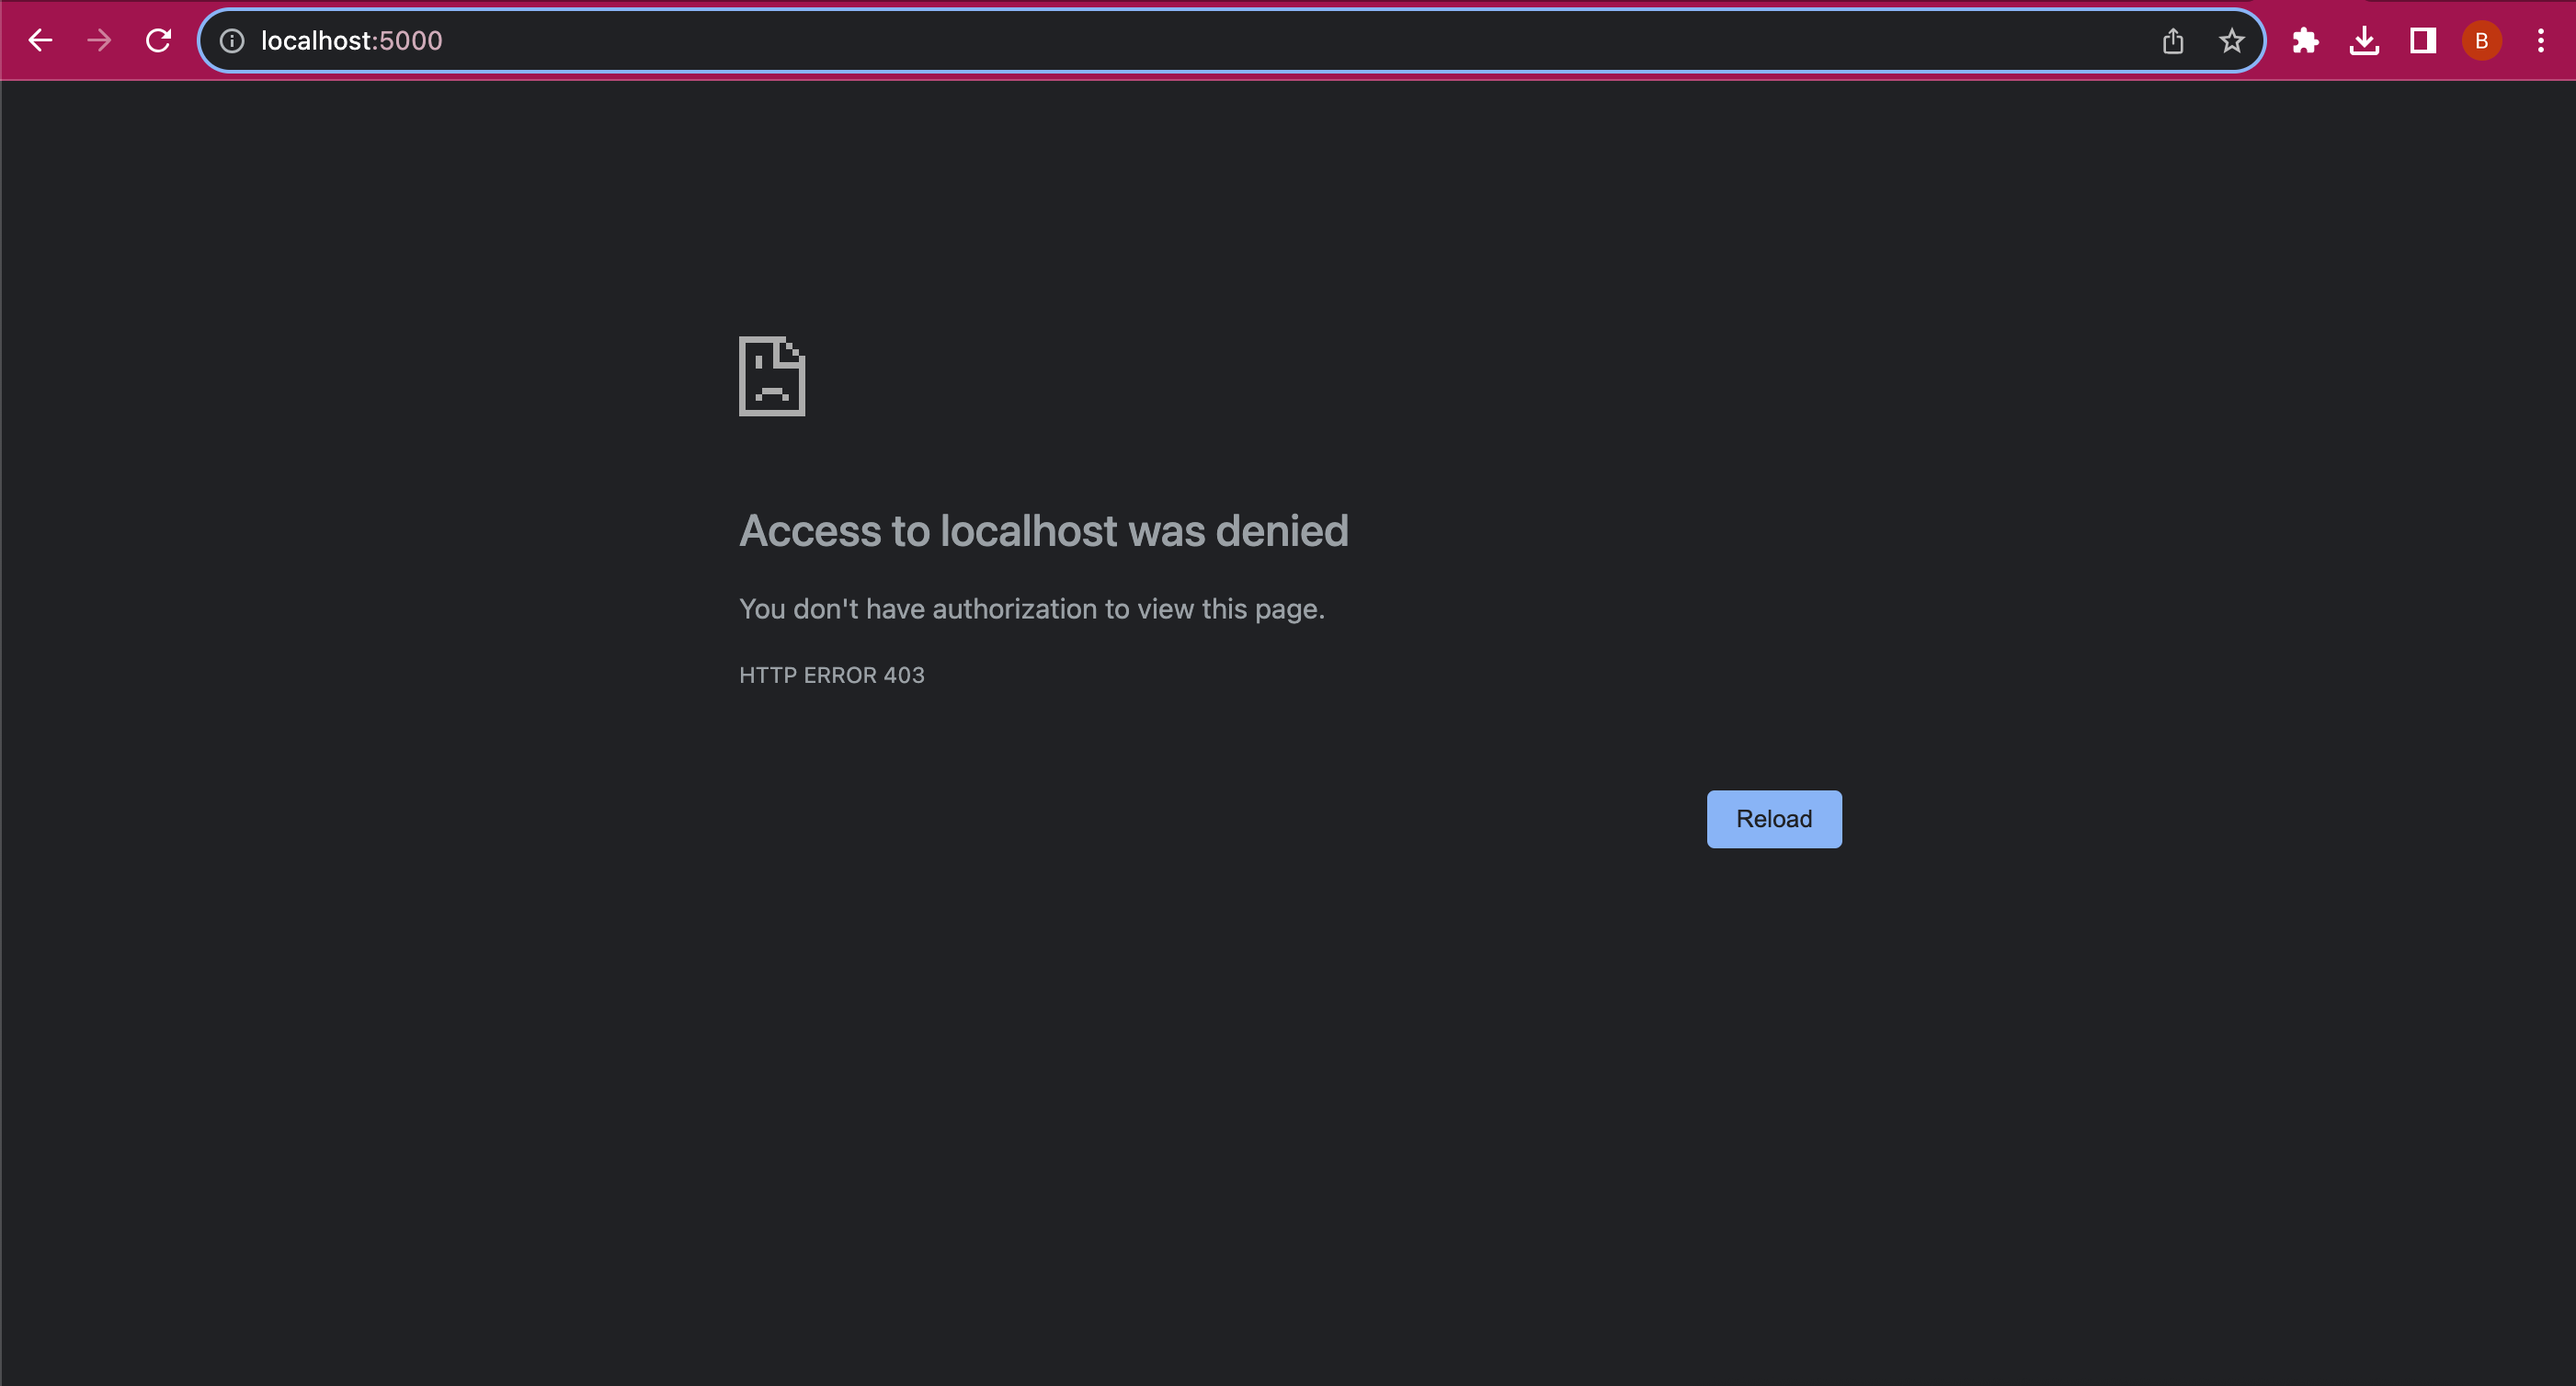The width and height of the screenshot is (2576, 1386).
Task: Refresh the page with the toolbar reload icon
Action: [158, 40]
